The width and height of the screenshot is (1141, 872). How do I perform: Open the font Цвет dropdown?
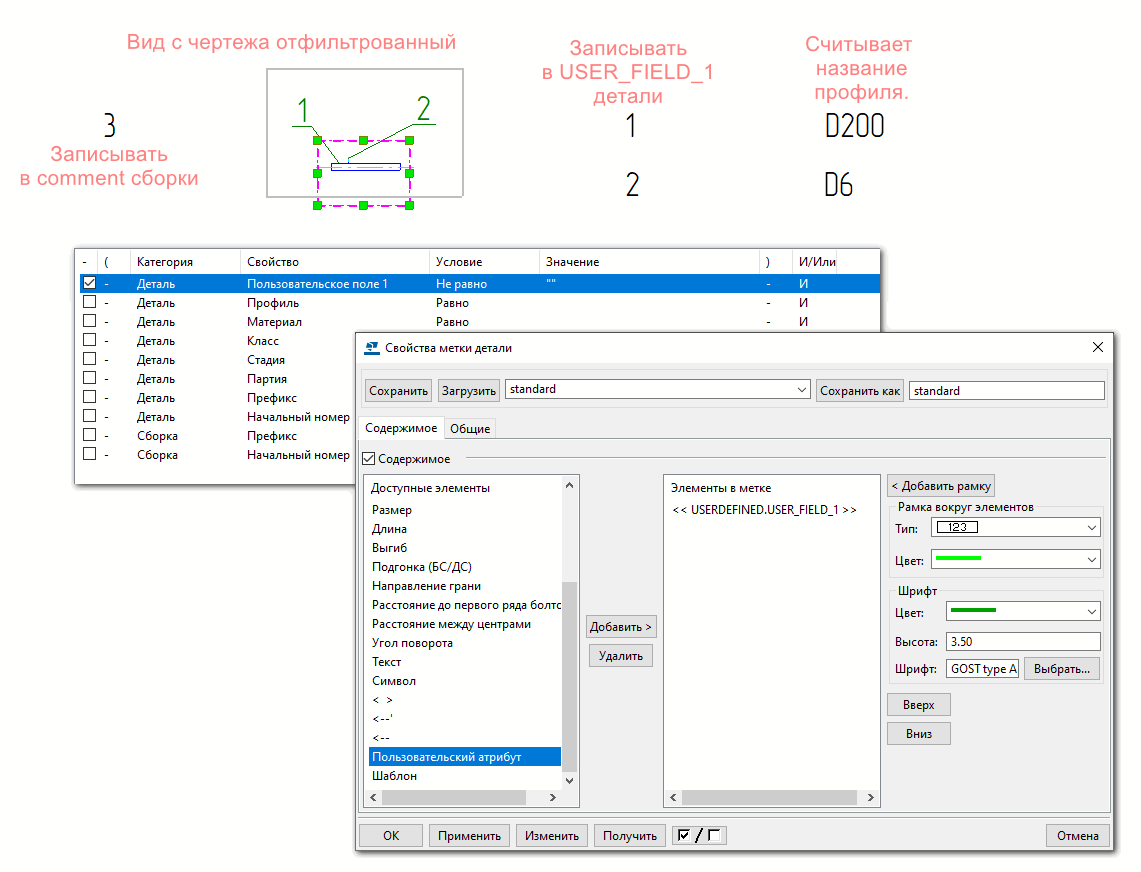(x=1092, y=612)
